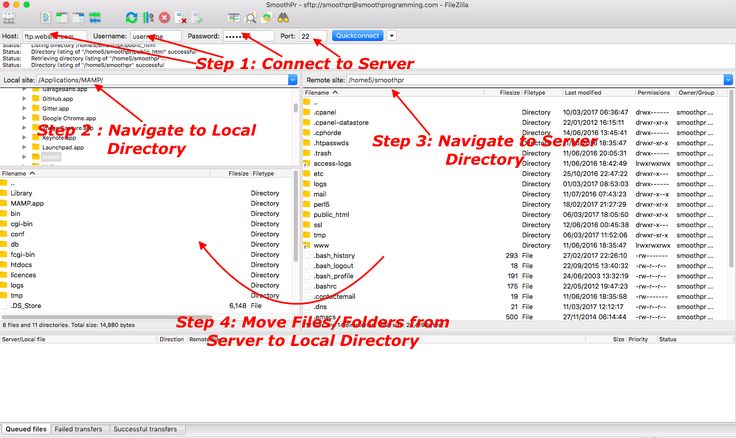
Task: Focus the Password field
Action: 248,36
